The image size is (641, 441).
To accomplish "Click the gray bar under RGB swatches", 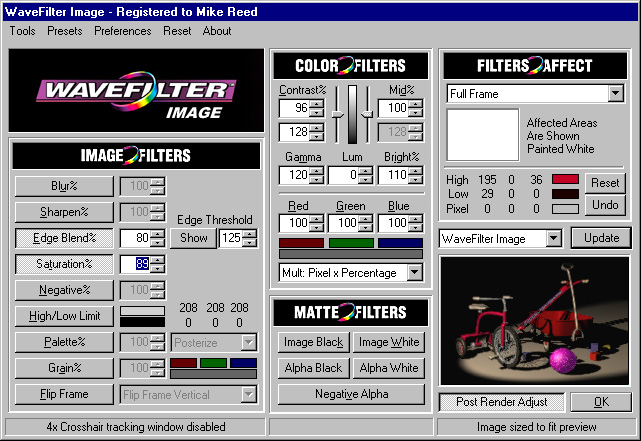I will pos(351,254).
